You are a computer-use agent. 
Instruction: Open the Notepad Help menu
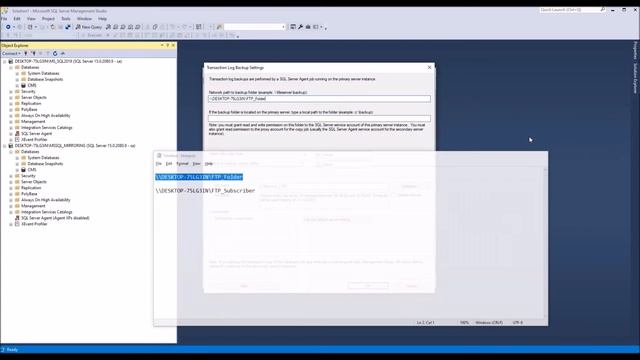[x=209, y=164]
